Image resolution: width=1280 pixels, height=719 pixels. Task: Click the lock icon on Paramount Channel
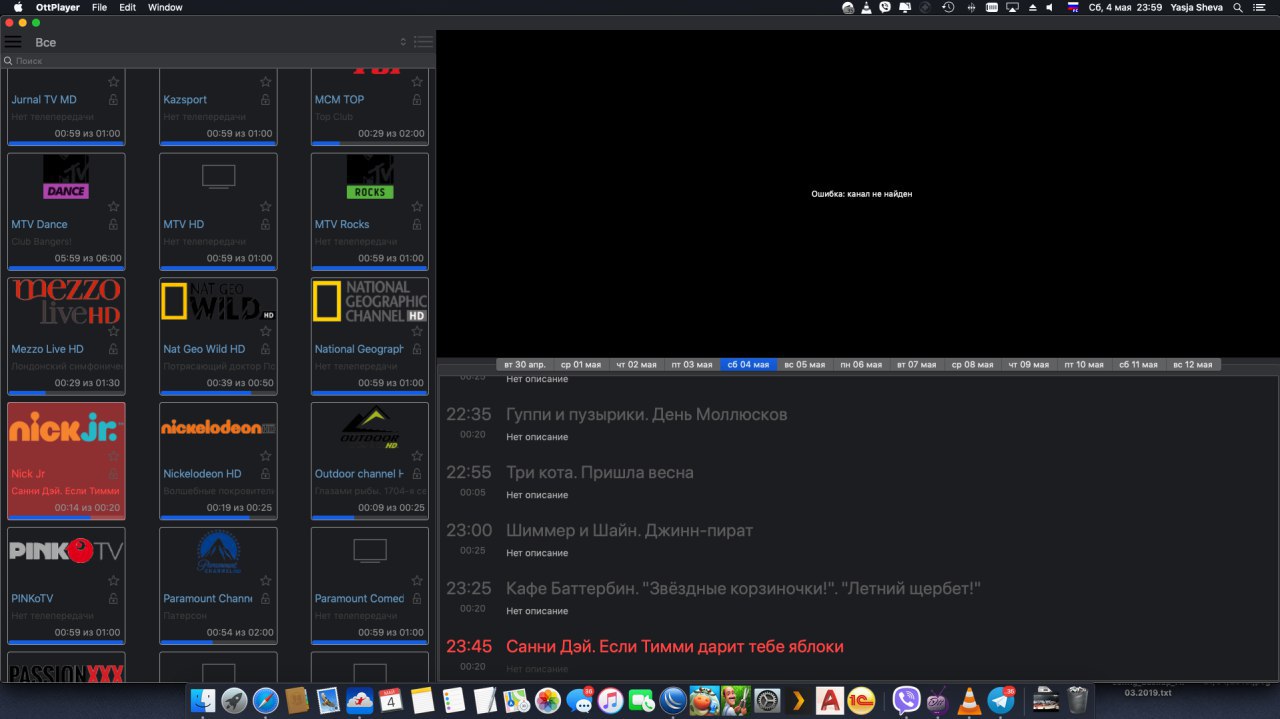(265, 598)
